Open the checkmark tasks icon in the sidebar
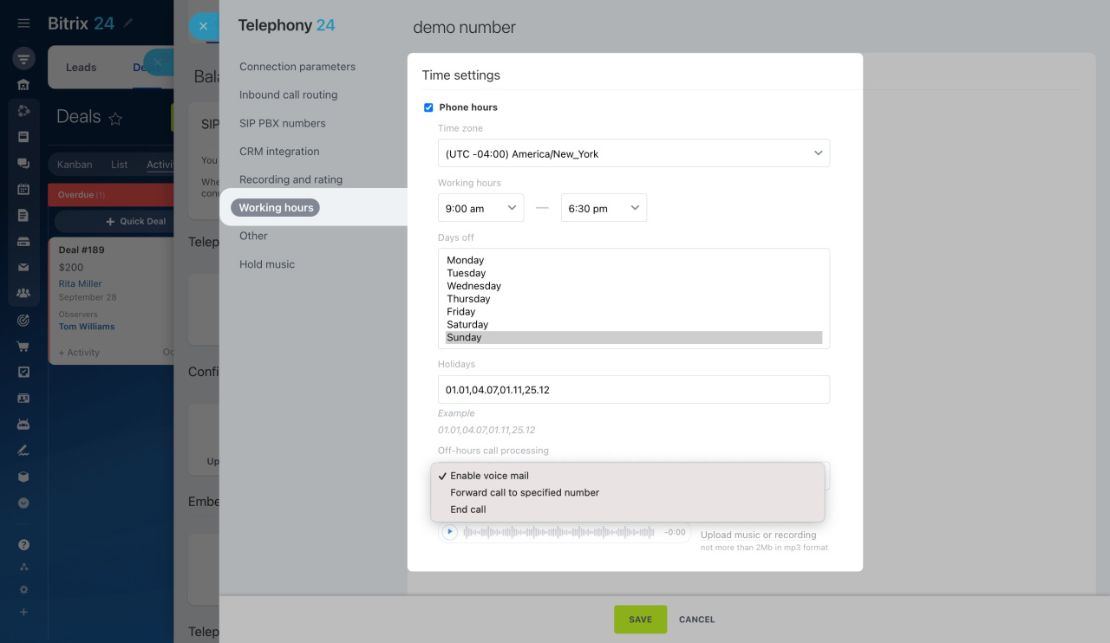The width and height of the screenshot is (1110, 643). click(23, 372)
